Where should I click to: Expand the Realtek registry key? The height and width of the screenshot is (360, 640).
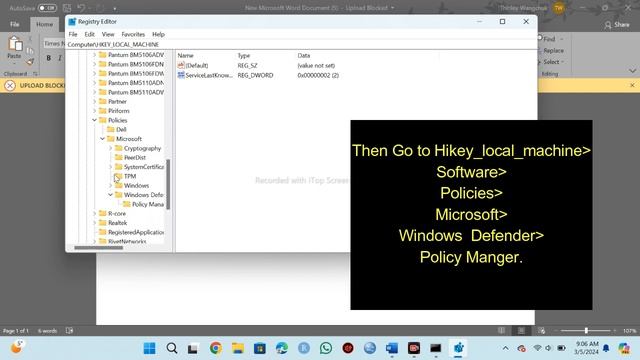coord(94,223)
